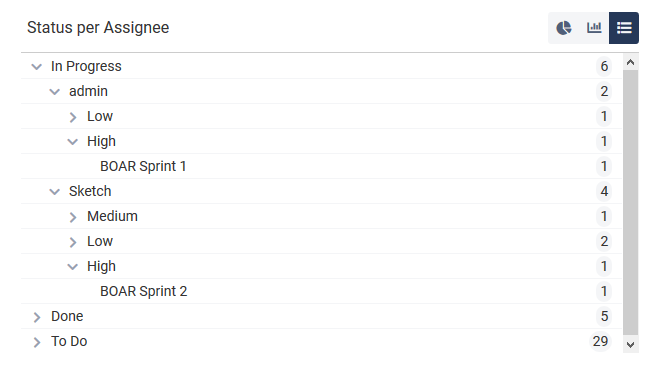Collapse the Sketch assignee node
This screenshot has width=656, height=366.
(x=55, y=192)
